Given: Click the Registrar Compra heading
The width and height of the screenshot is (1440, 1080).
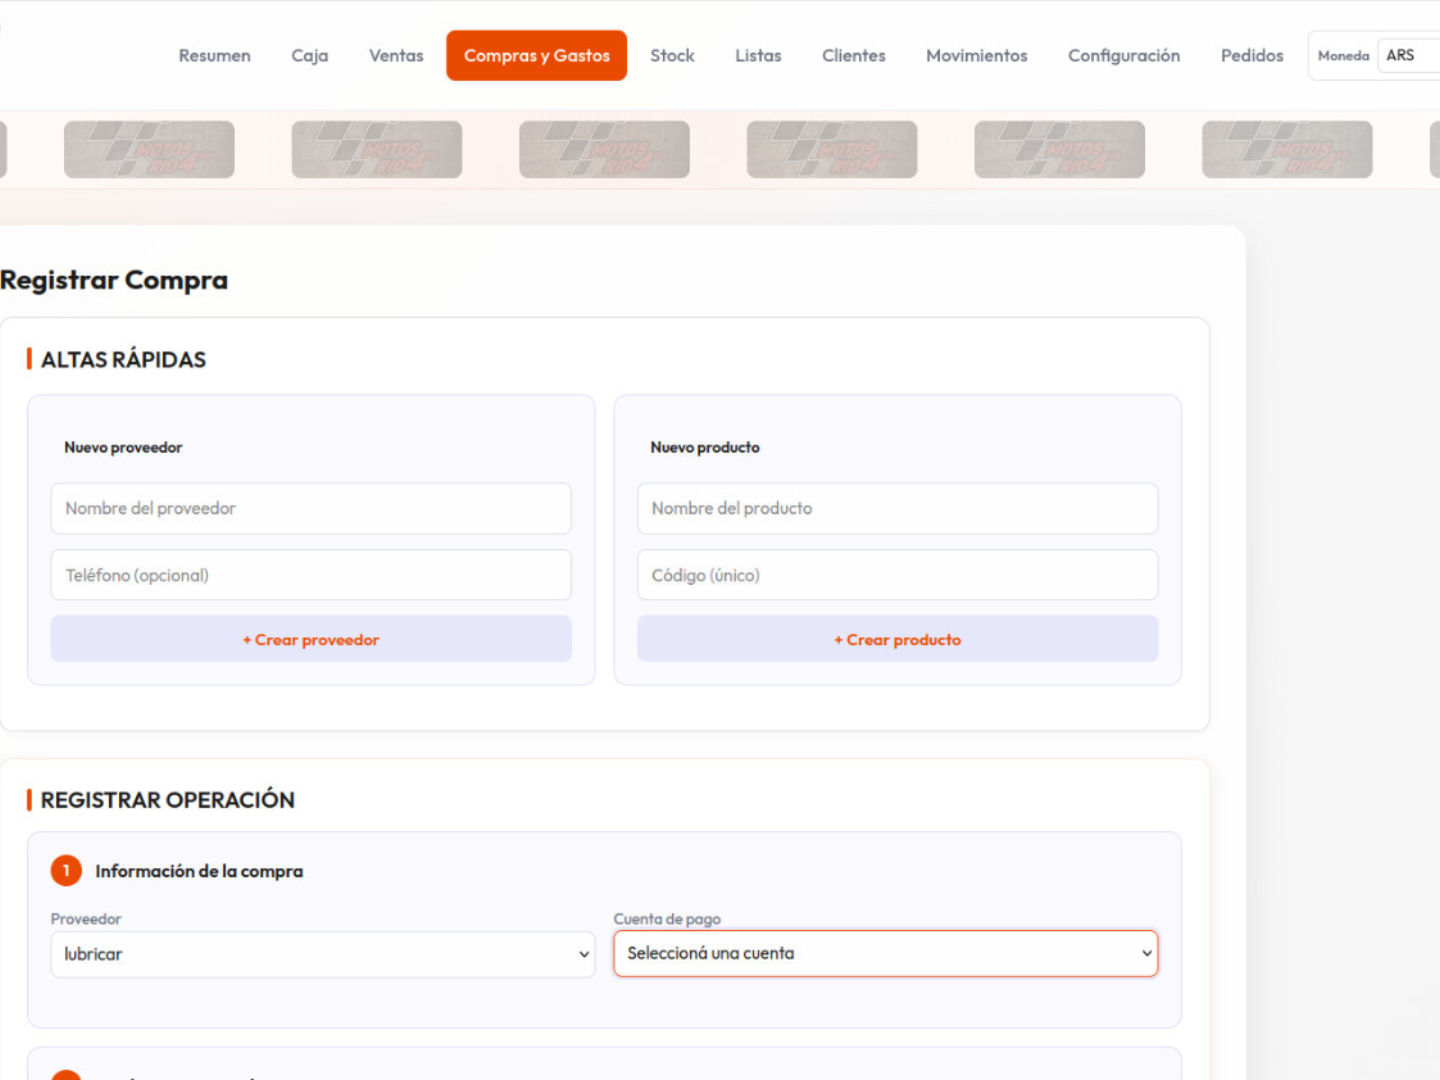Looking at the screenshot, I should pyautogui.click(x=114, y=280).
